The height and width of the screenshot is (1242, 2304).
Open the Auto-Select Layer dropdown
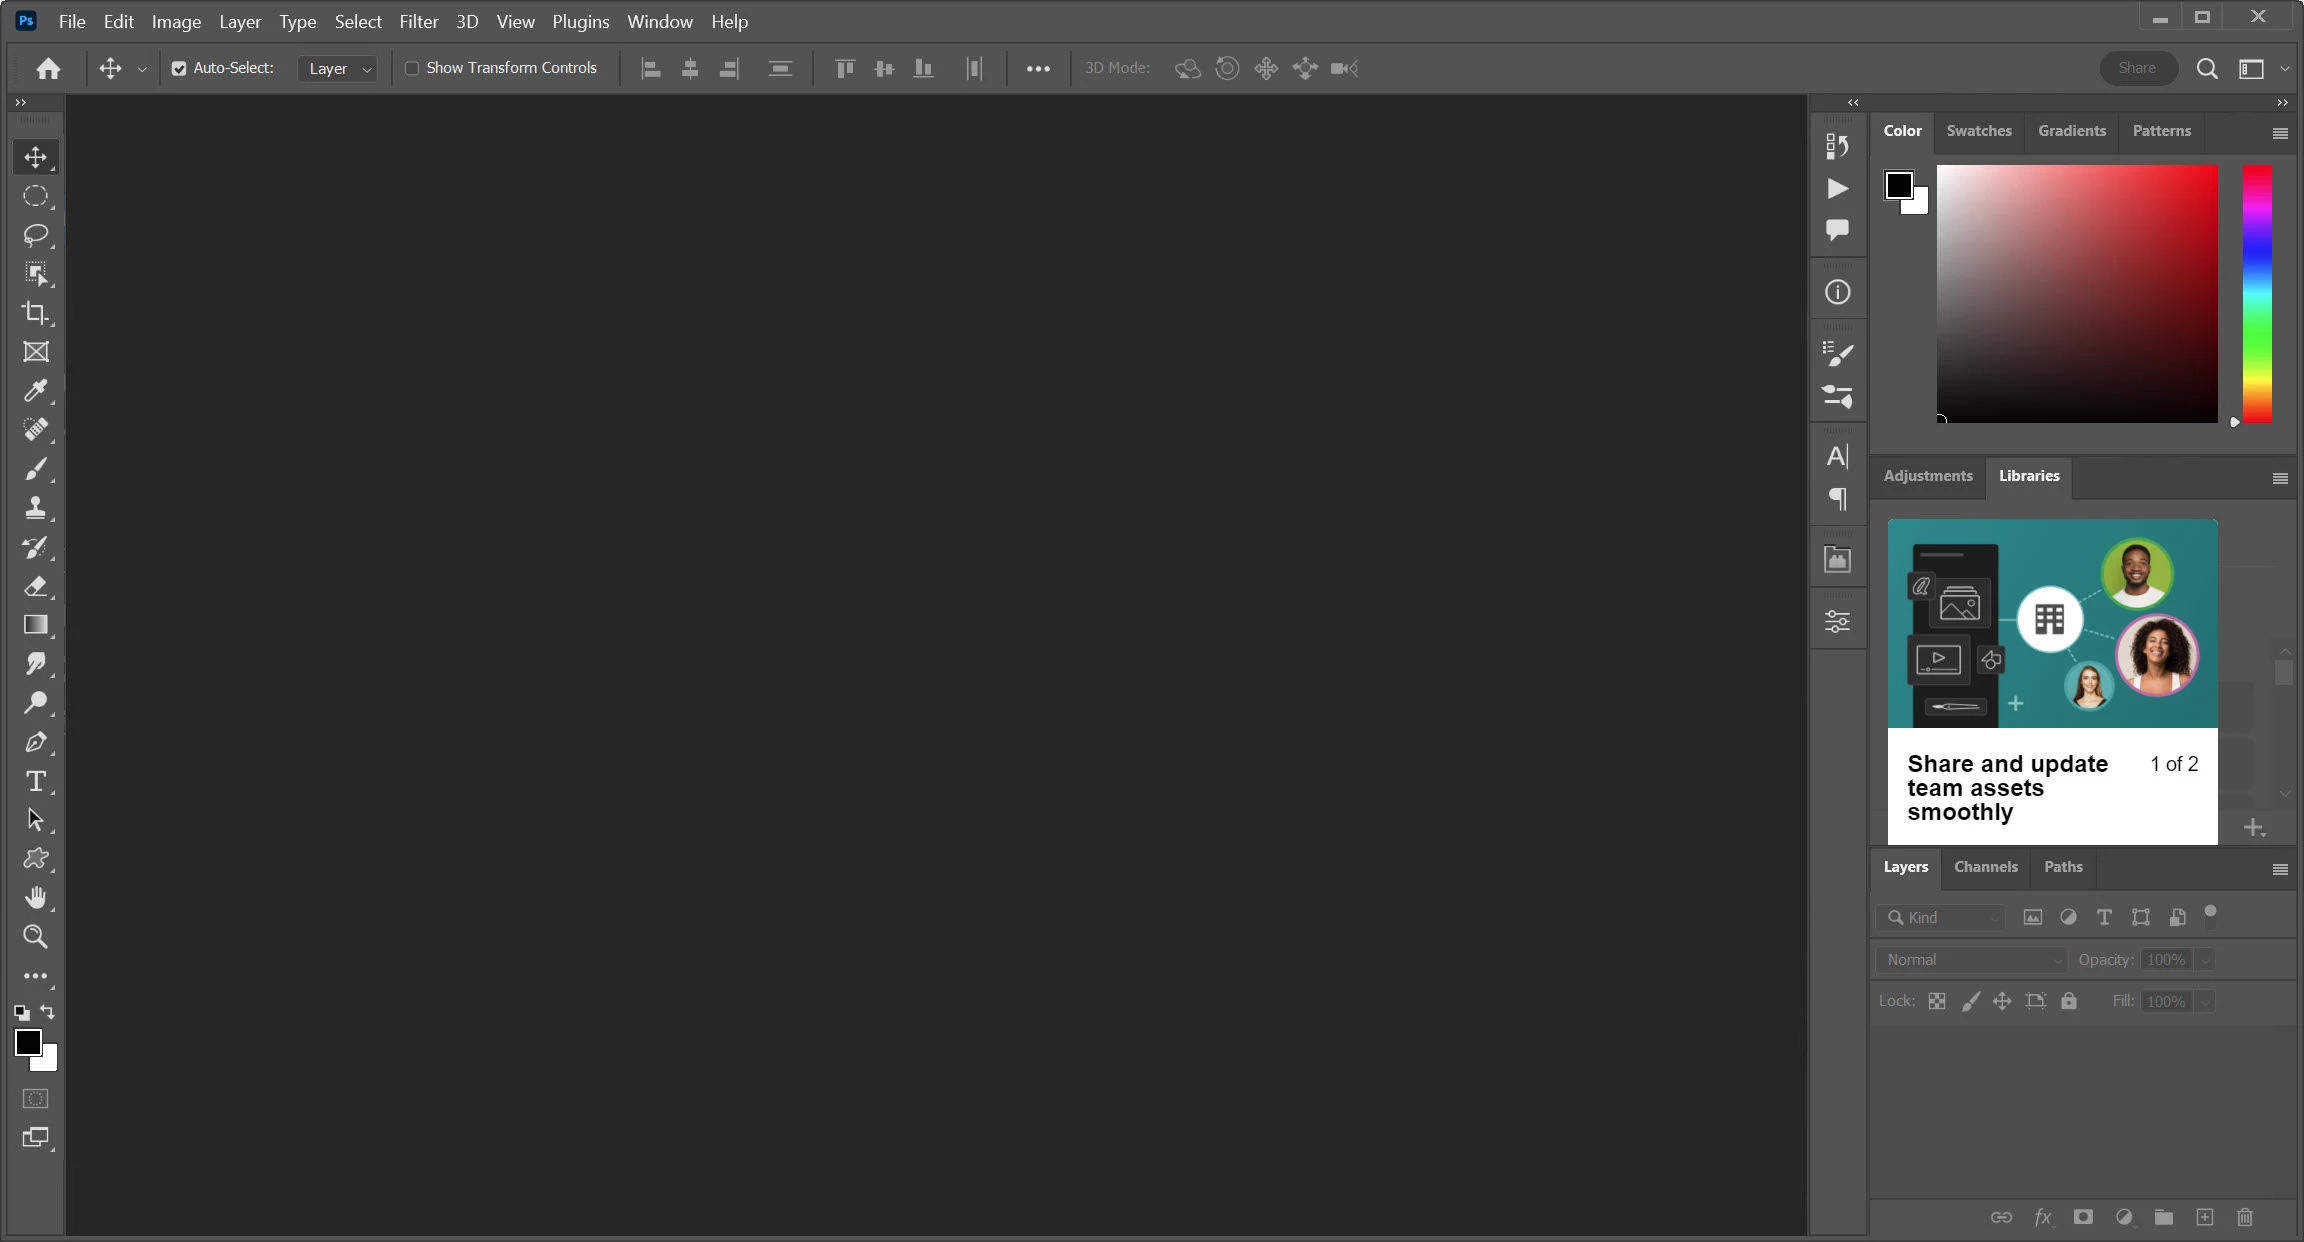tap(338, 68)
